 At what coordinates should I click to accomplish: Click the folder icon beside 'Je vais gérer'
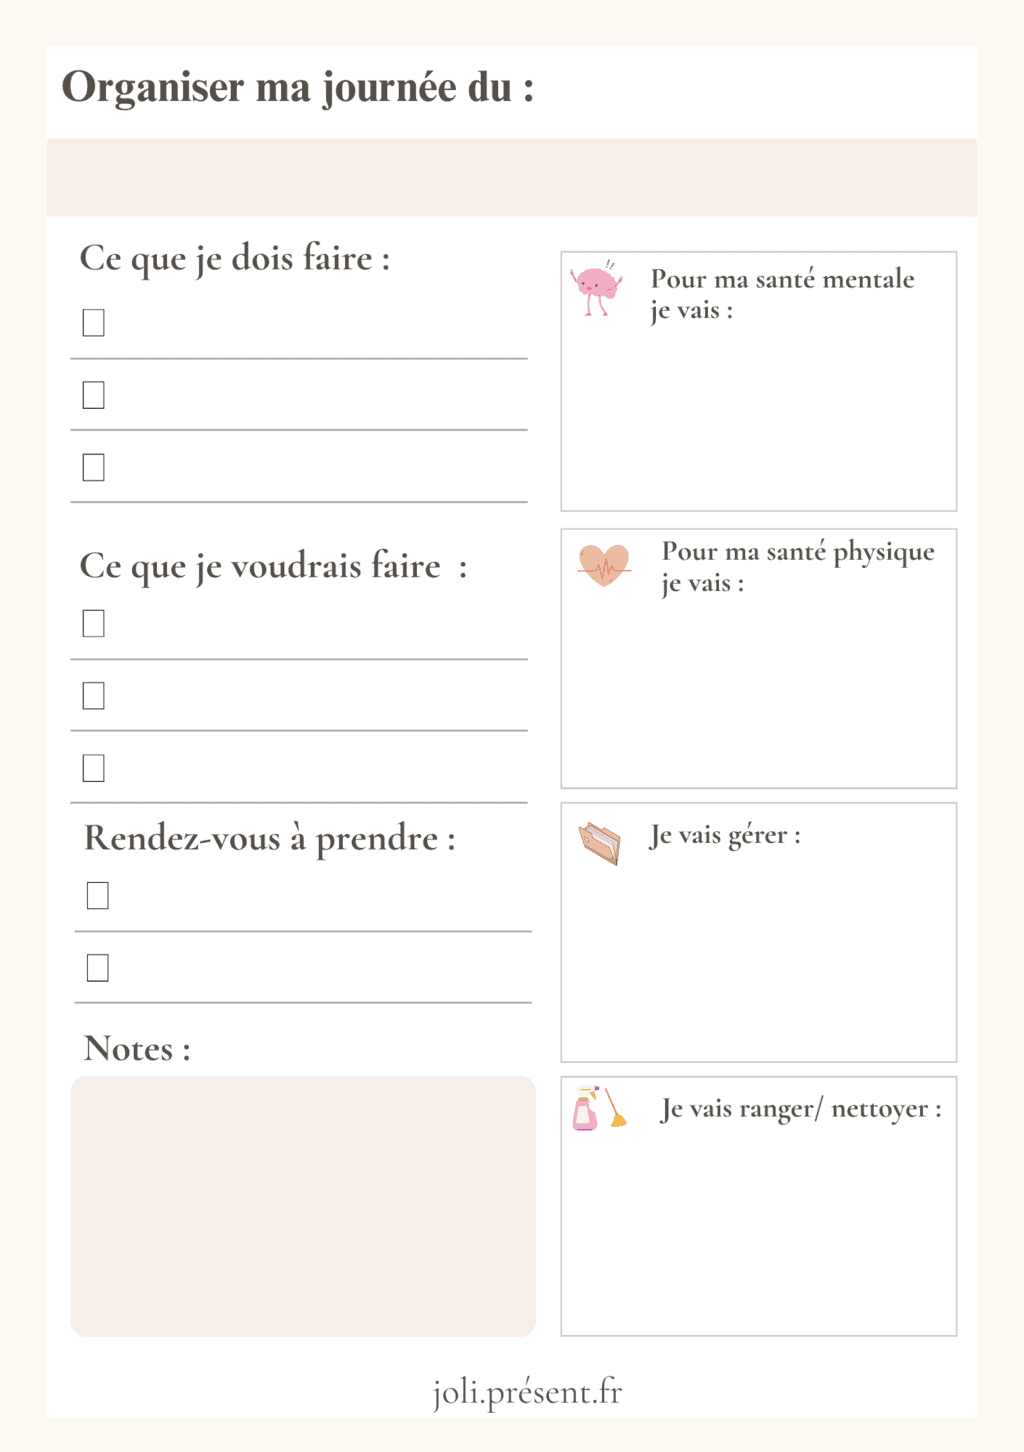[600, 842]
